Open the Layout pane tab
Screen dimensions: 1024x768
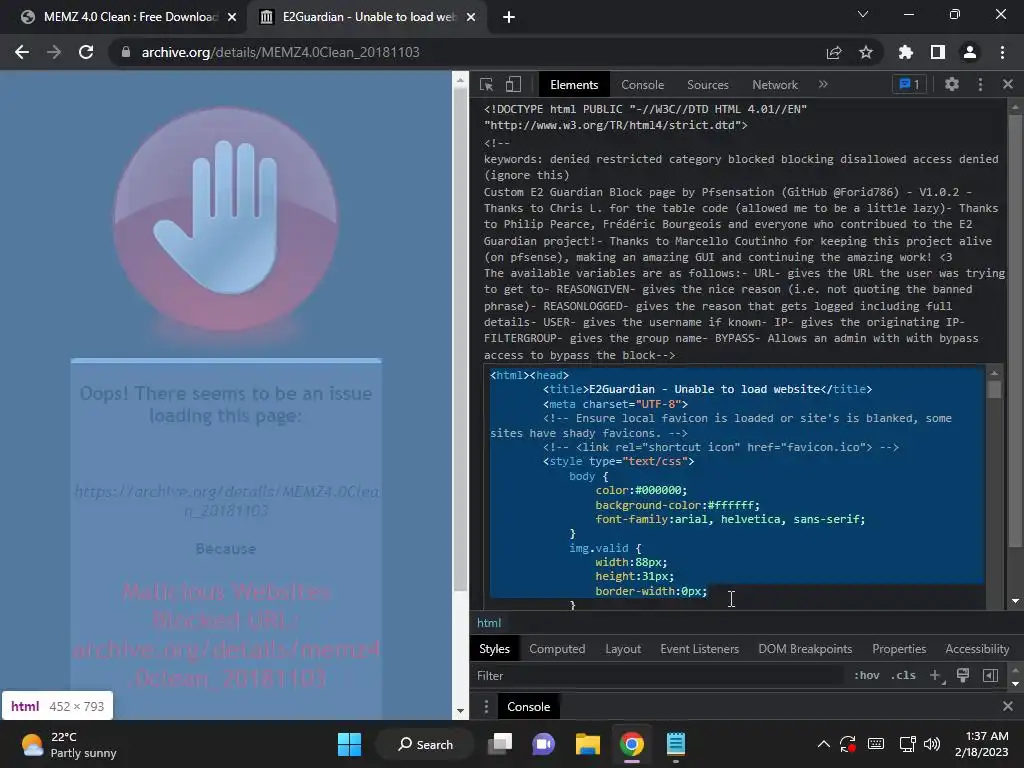coord(622,648)
